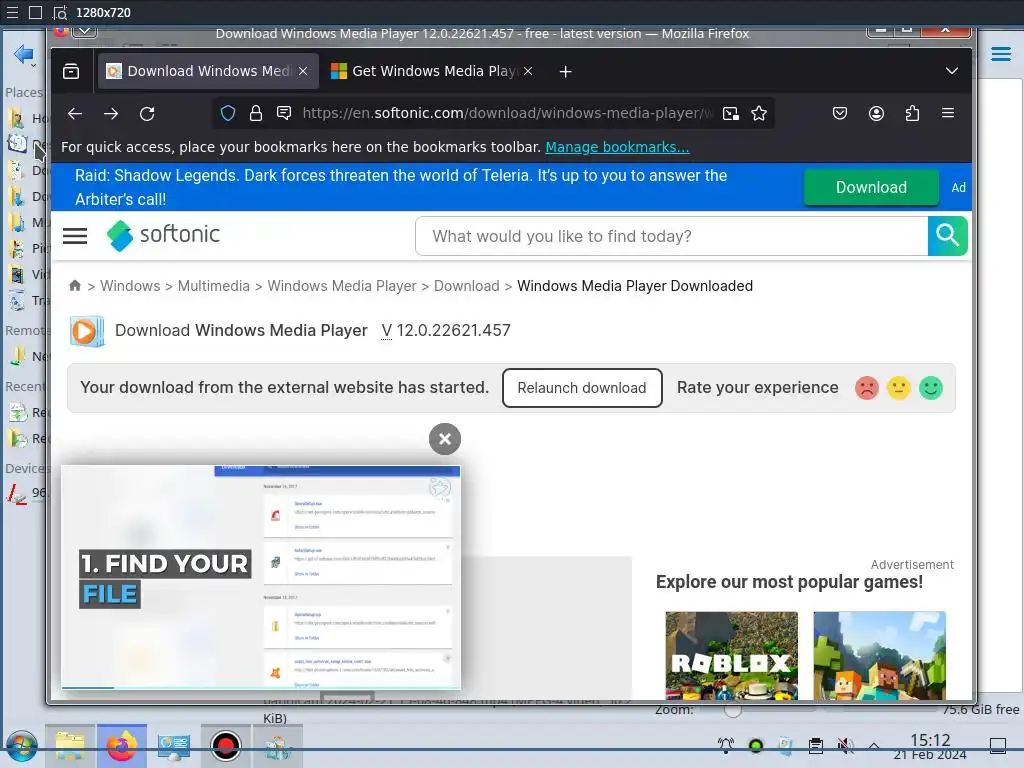Switch to Download Windows Media Player tab
This screenshot has width=1024, height=768.
208,71
